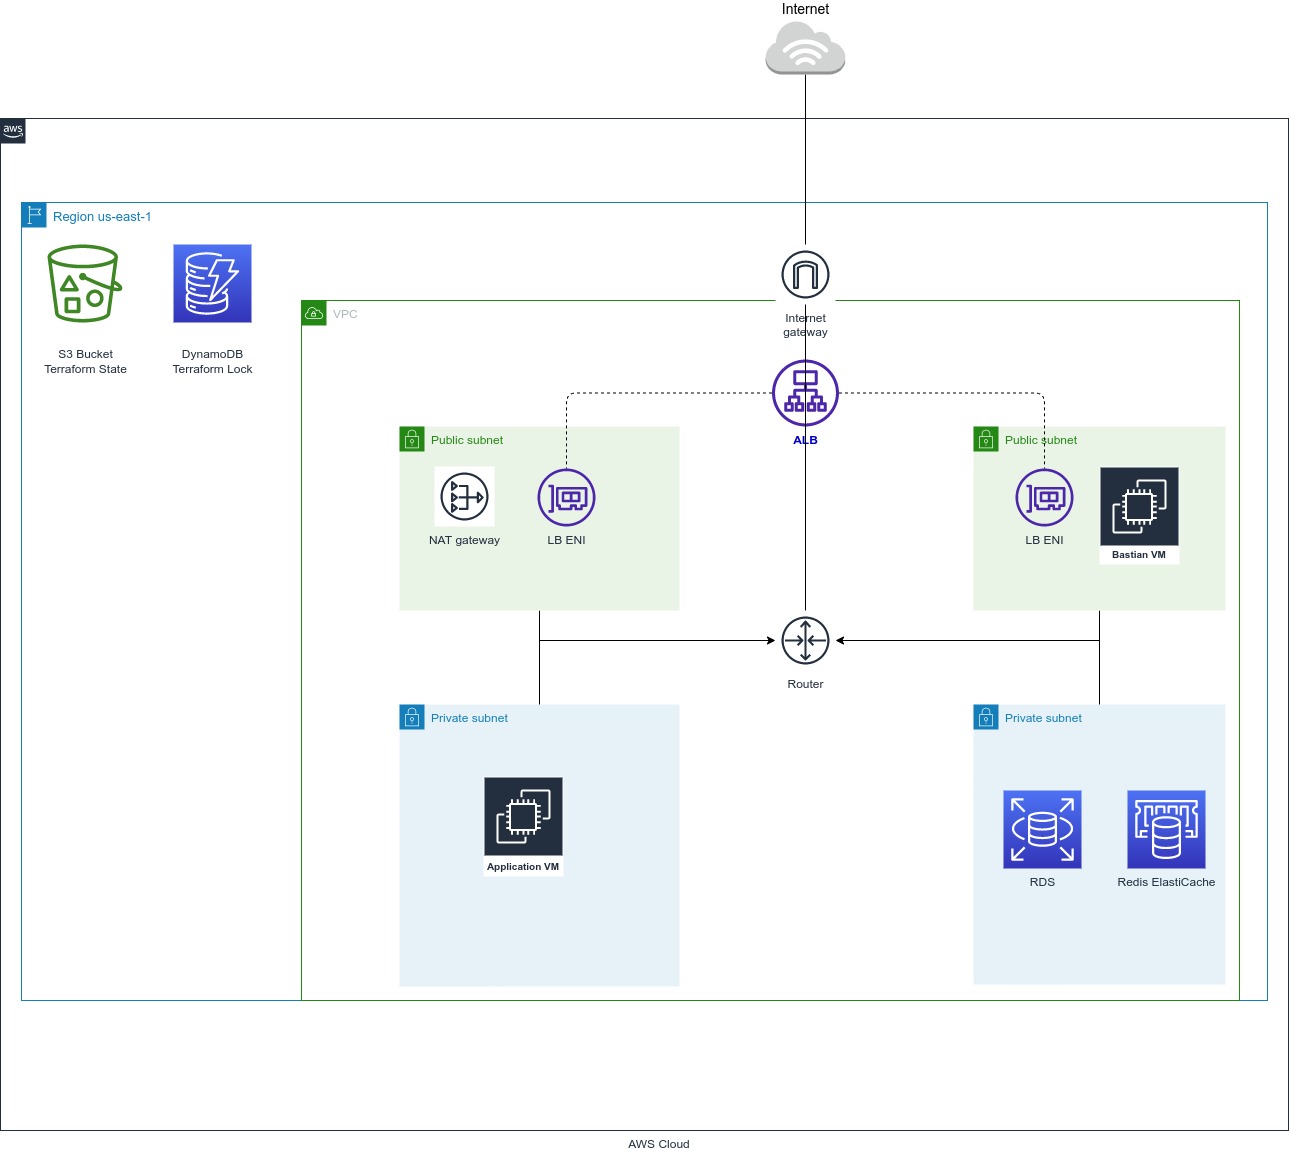The width and height of the screenshot is (1289, 1151).
Task: Click the Router icon in the VPC
Action: coord(805,641)
